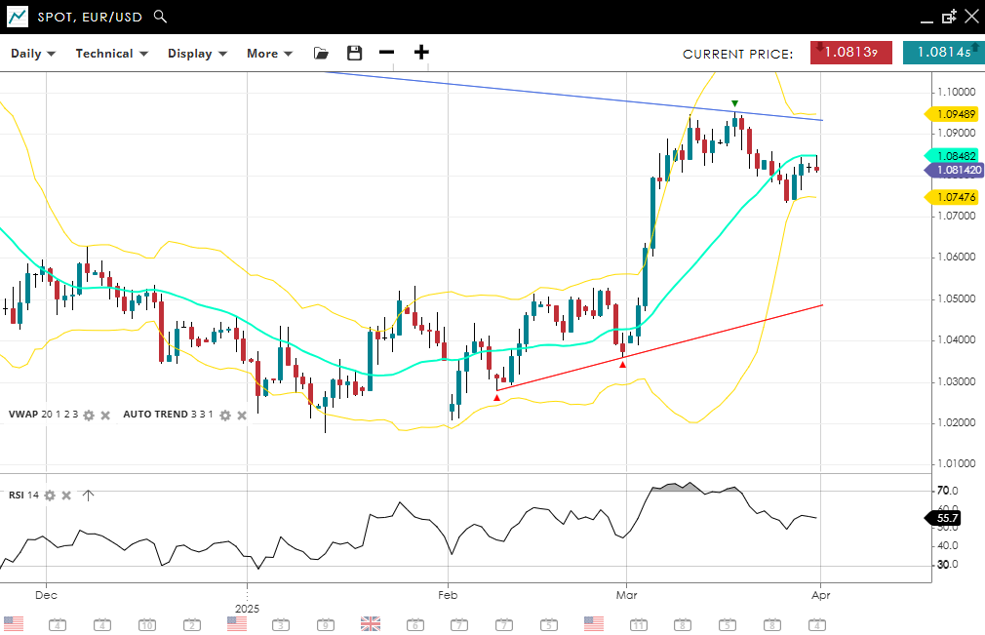This screenshot has width=985, height=635.
Task: Click the teal buy price 1.0814
Action: pyautogui.click(x=942, y=53)
